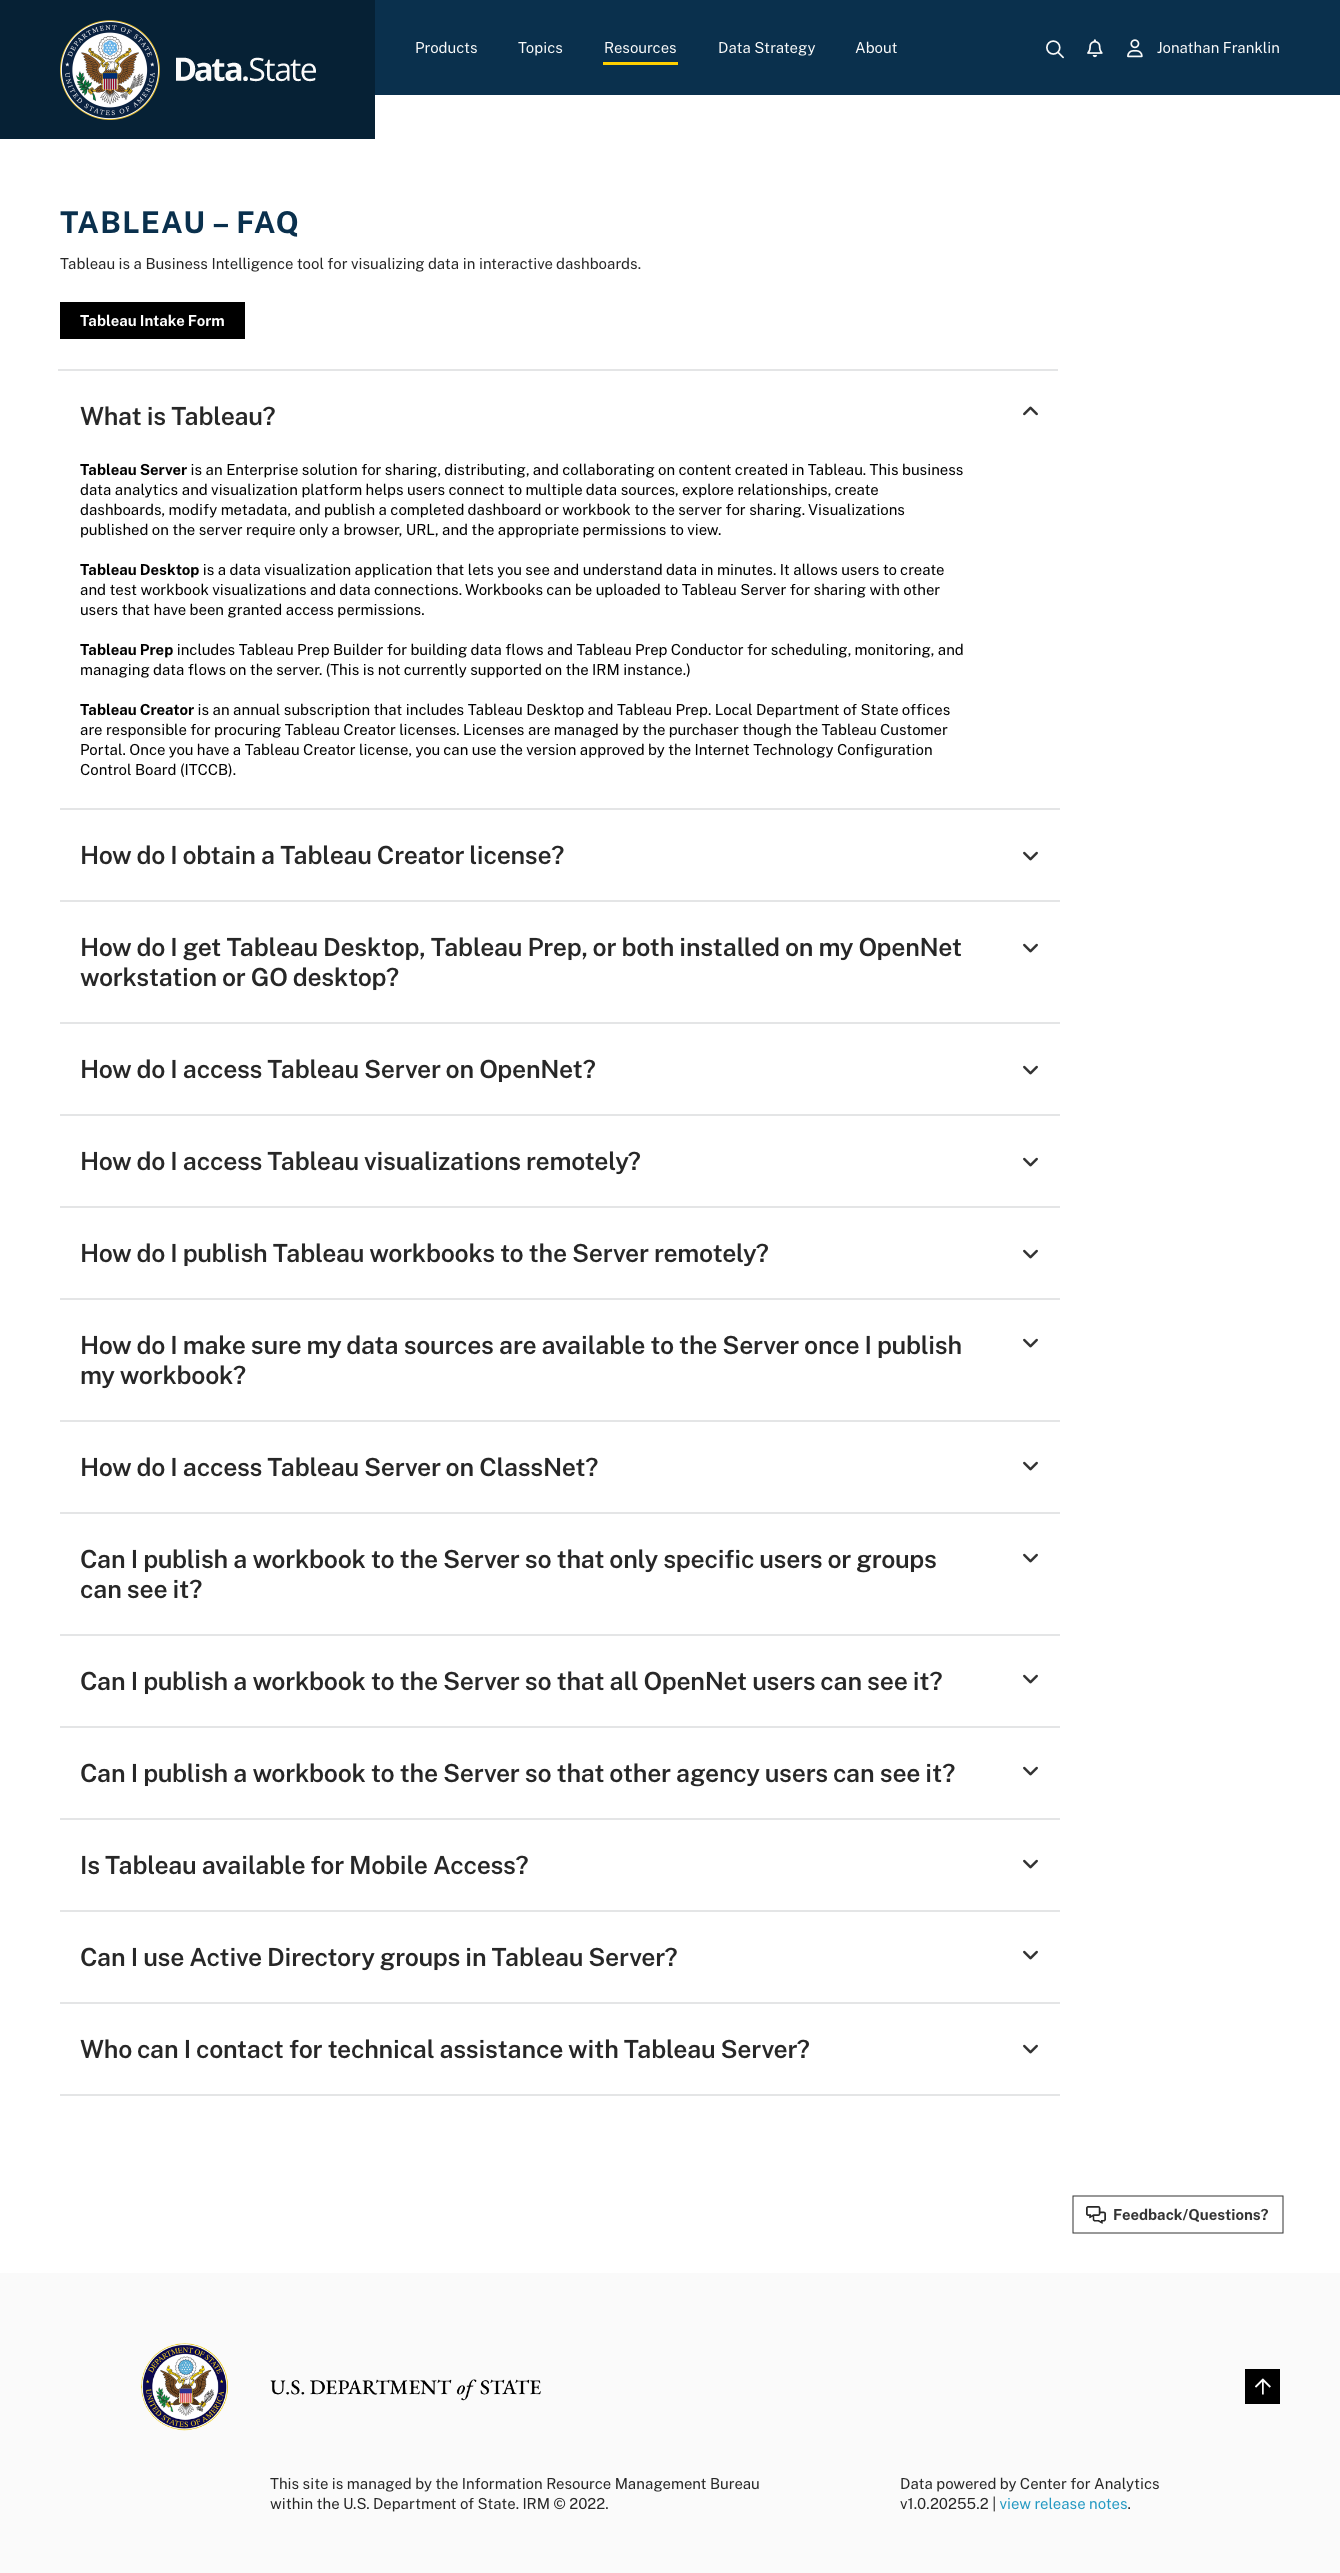Open the Data Strategy menu item
Screen dimensions: 1340x2573
pos(766,48)
